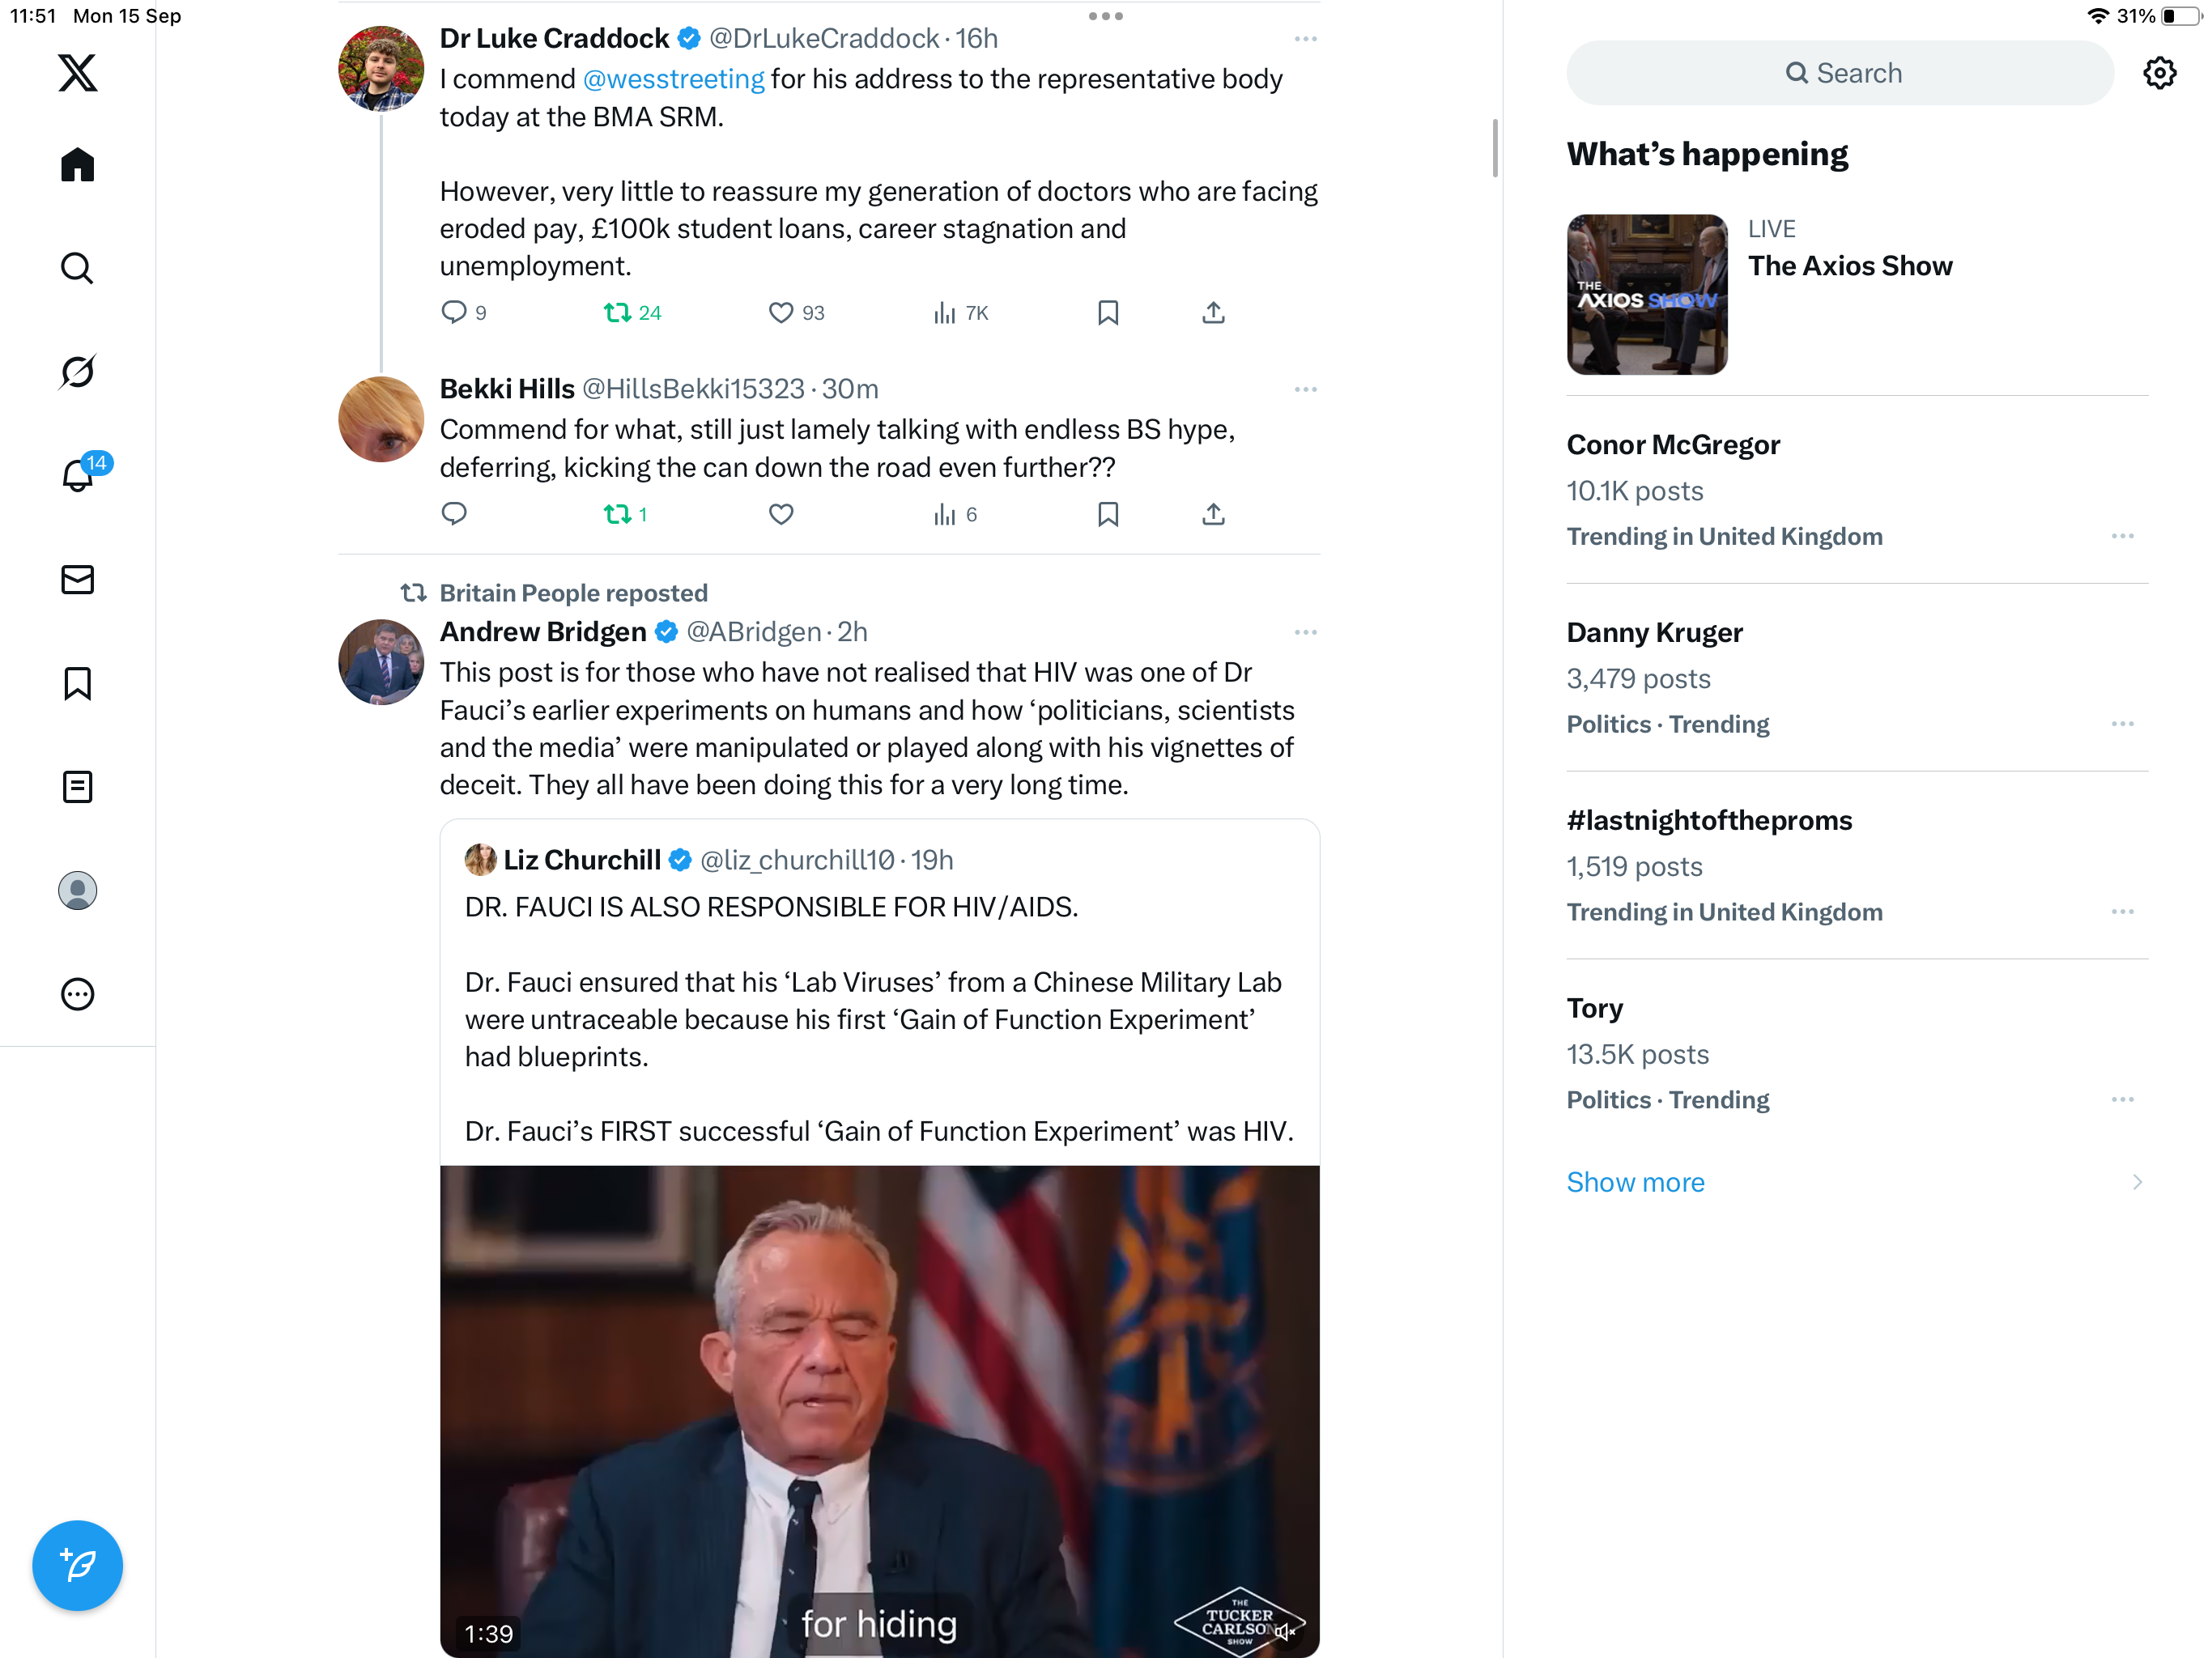Open more options on Andrew Bridgen's post
Image resolution: width=2212 pixels, height=1658 pixels.
(1305, 632)
